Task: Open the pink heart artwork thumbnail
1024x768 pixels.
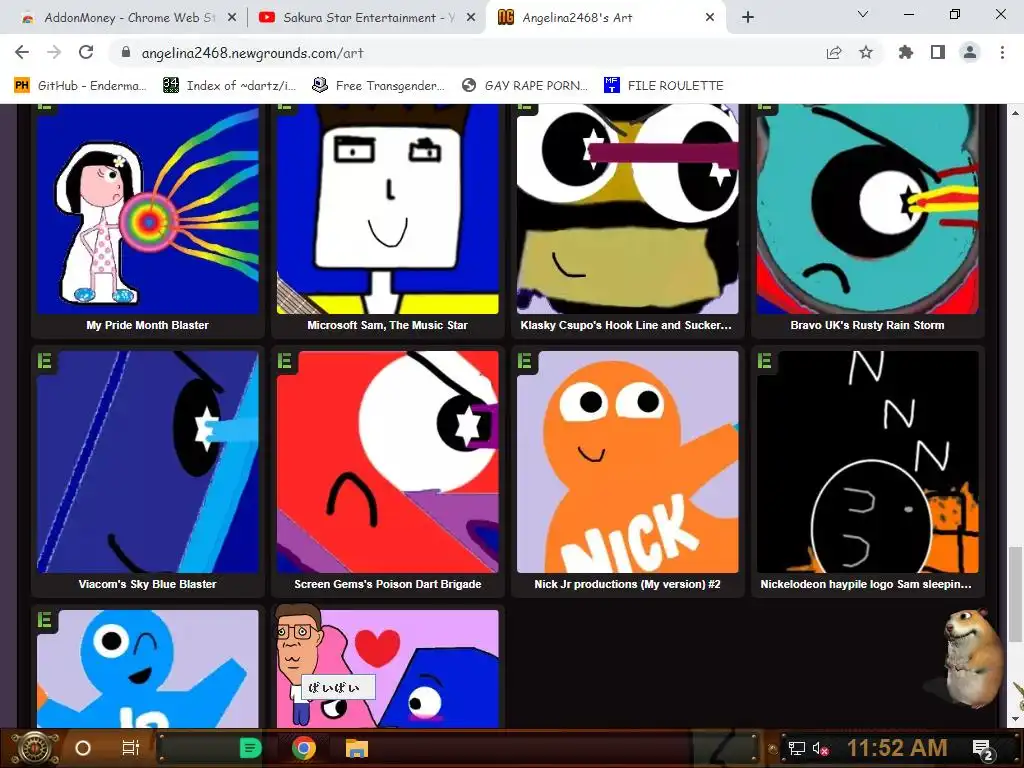Action: (x=387, y=669)
